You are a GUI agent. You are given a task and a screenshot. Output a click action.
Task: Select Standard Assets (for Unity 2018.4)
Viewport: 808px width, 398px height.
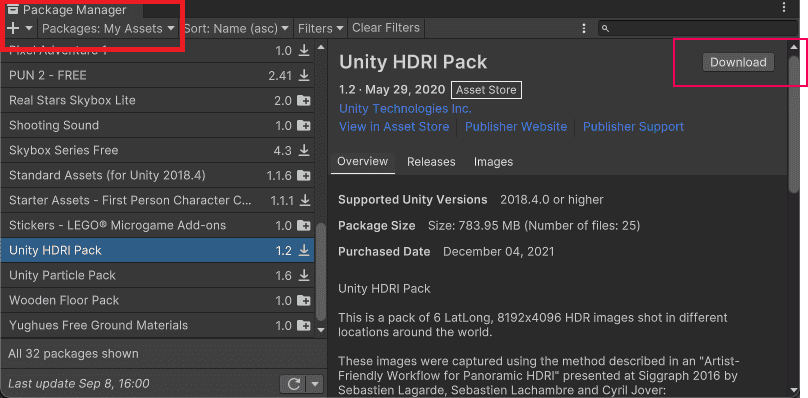158,175
